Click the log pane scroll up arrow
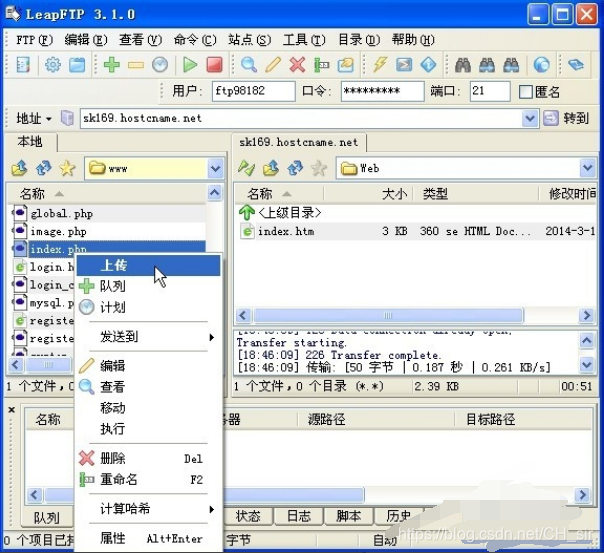 [x=587, y=340]
